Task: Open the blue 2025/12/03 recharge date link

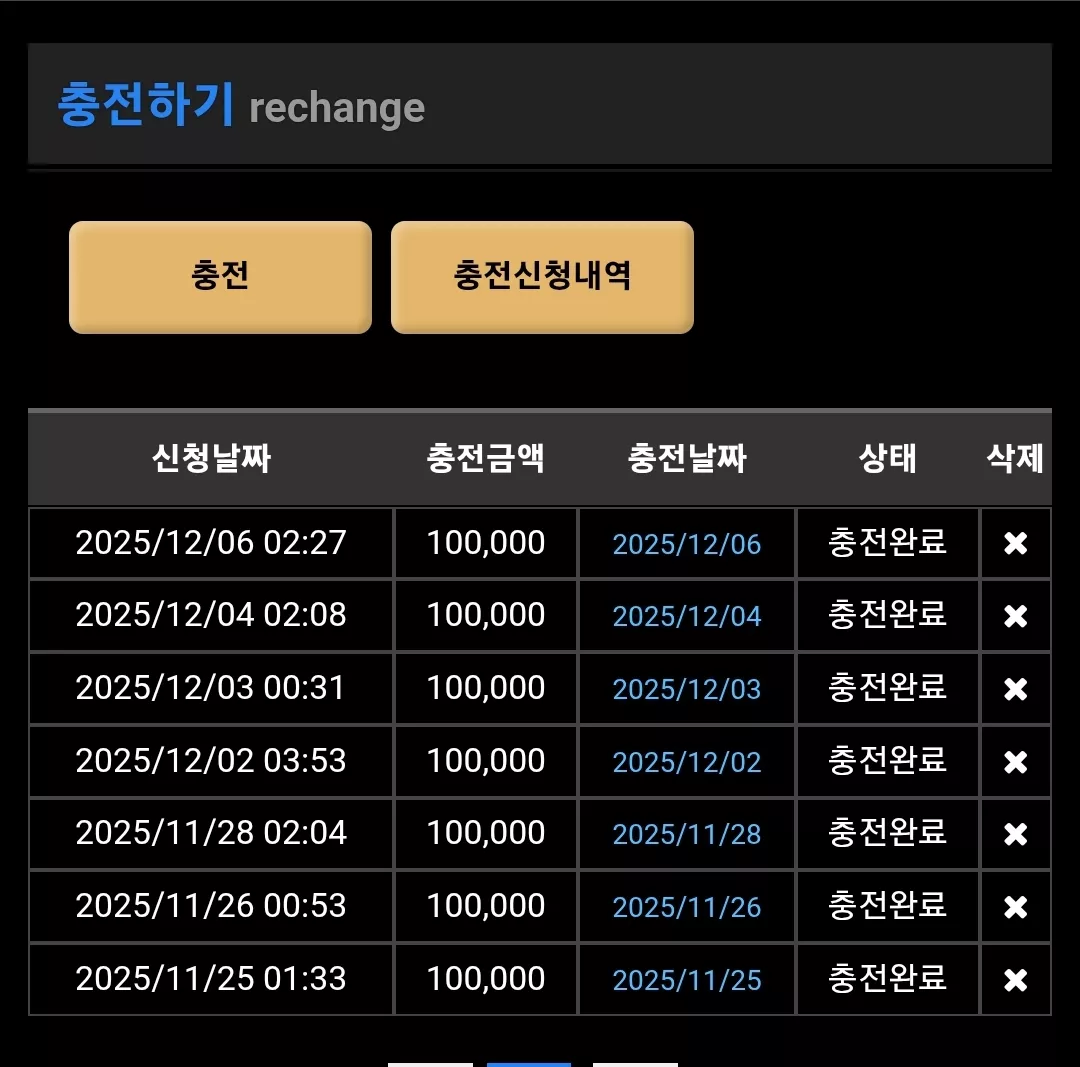Action: pyautogui.click(x=687, y=690)
